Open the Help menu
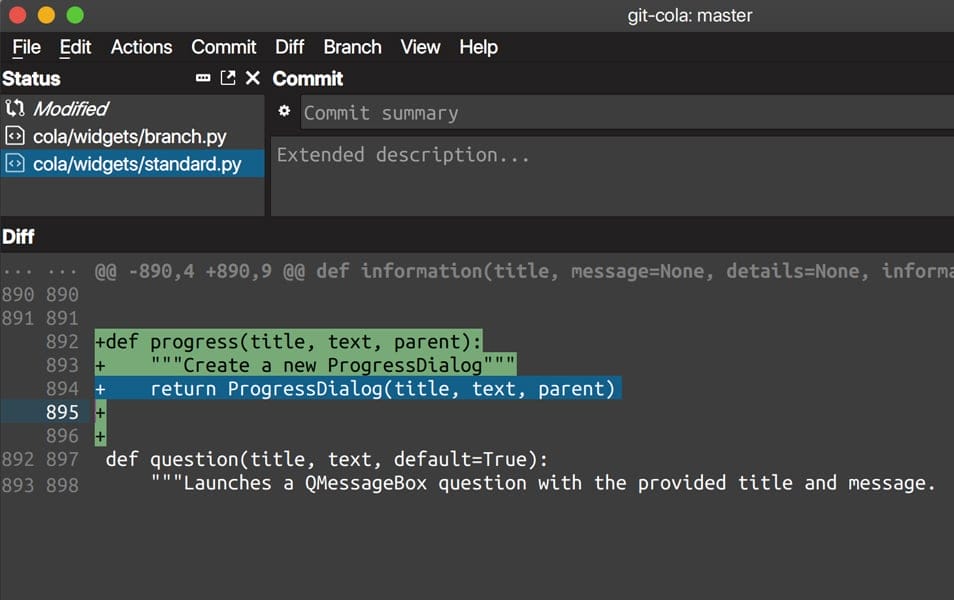This screenshot has width=954, height=600. (x=478, y=47)
